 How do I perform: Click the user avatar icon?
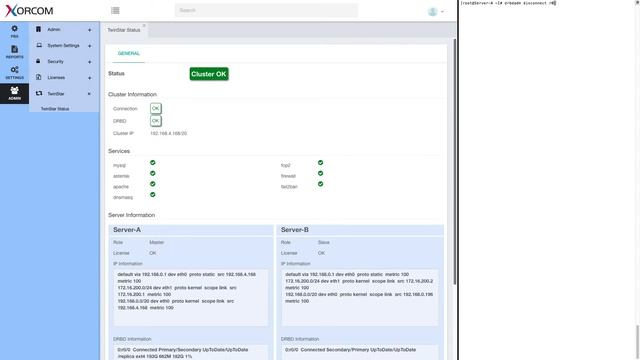pos(432,11)
